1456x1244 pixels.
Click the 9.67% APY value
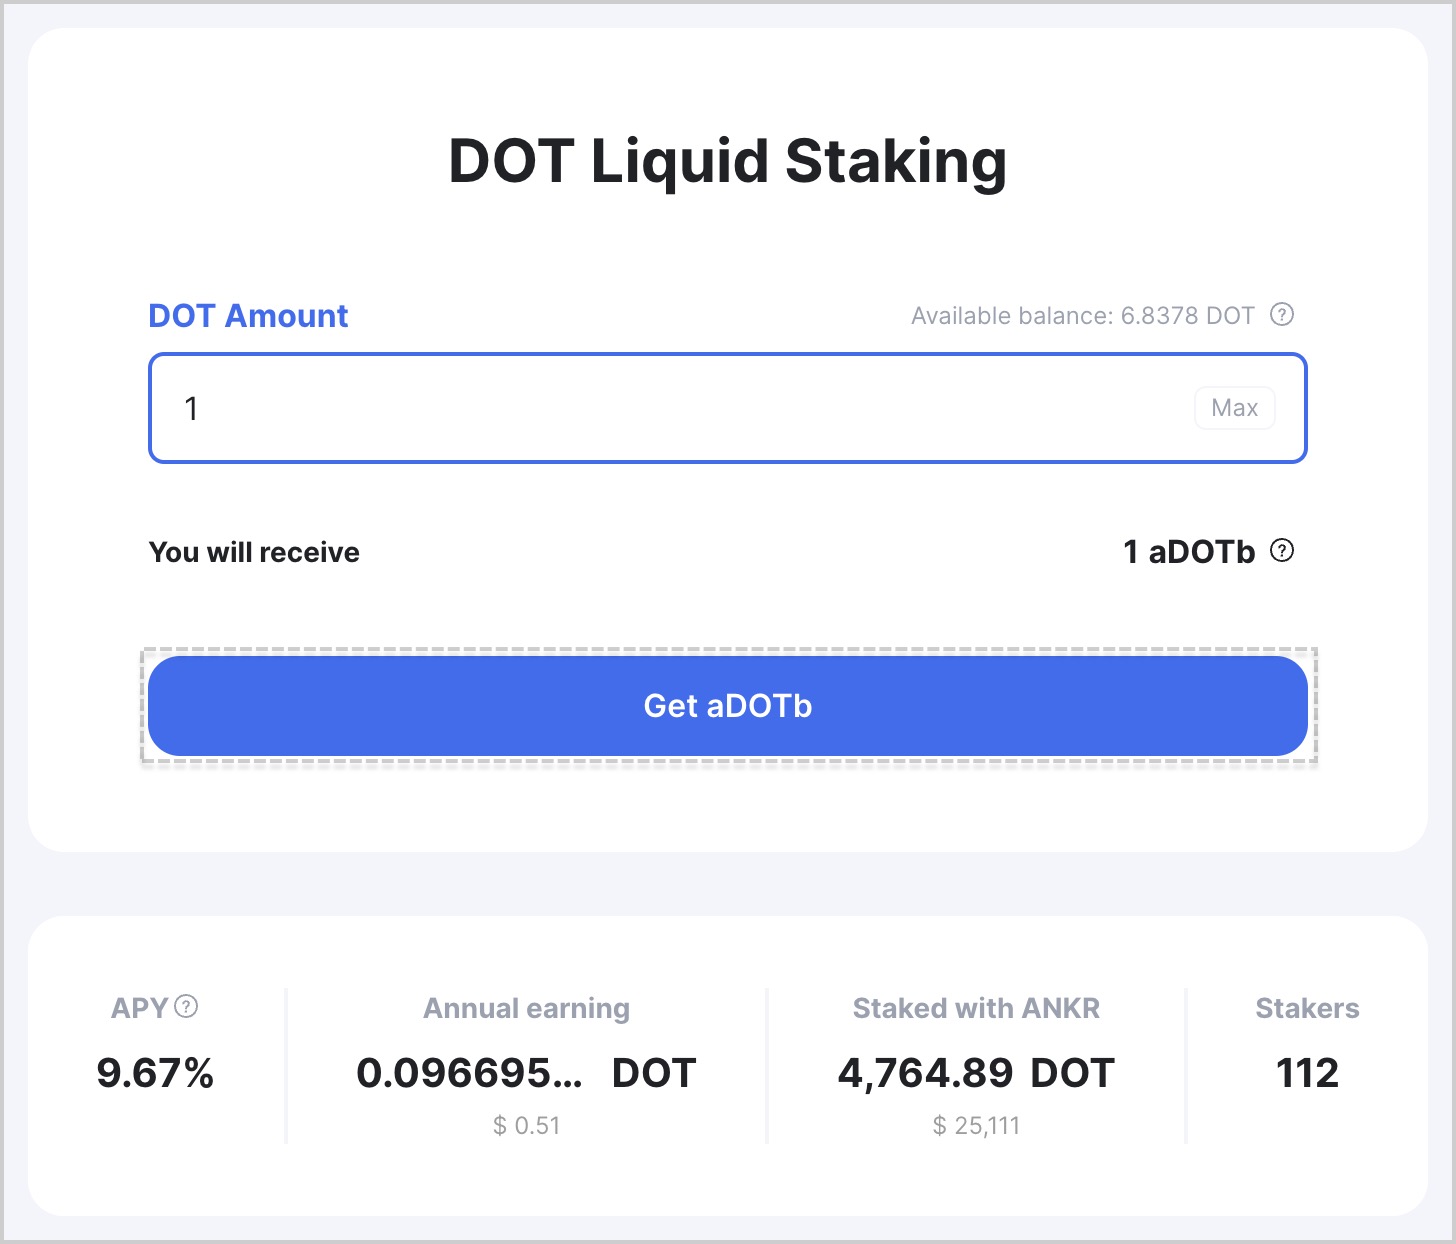(x=155, y=1073)
